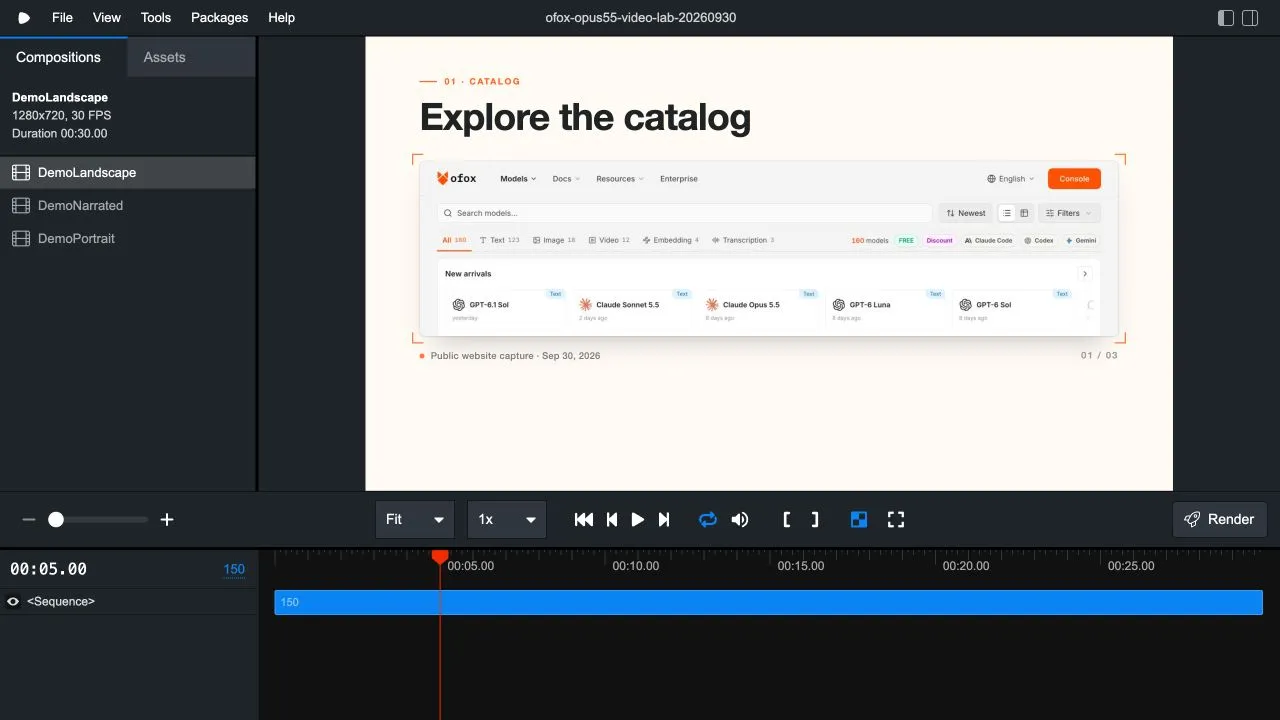Select the grid view icon in preview
This screenshot has height=720, width=1280.
pos(1024,213)
